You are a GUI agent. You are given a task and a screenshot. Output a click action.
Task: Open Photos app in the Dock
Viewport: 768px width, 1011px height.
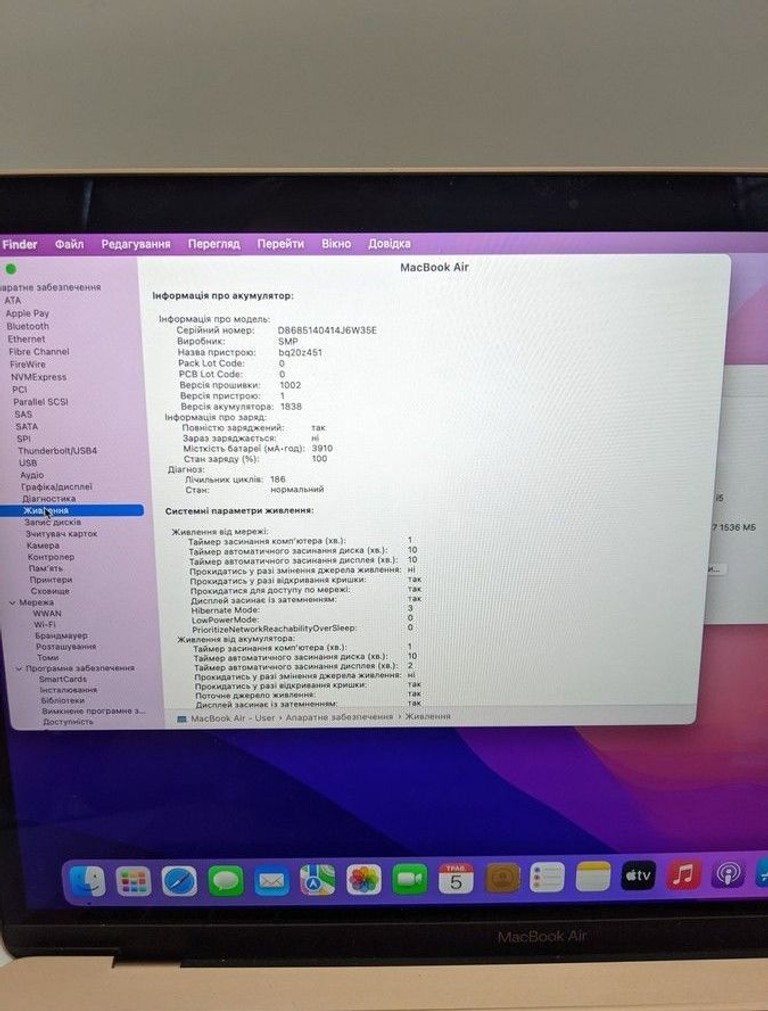pyautogui.click(x=364, y=879)
